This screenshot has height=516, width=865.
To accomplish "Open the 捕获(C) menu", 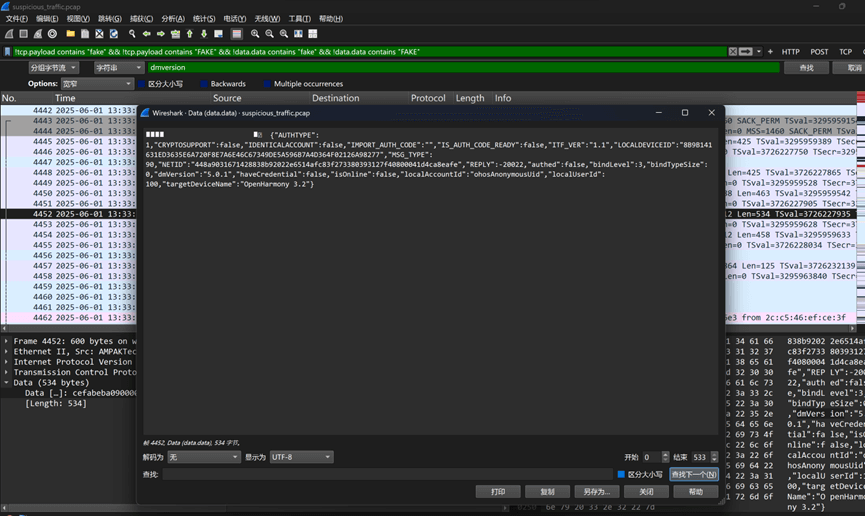I will tap(141, 19).
